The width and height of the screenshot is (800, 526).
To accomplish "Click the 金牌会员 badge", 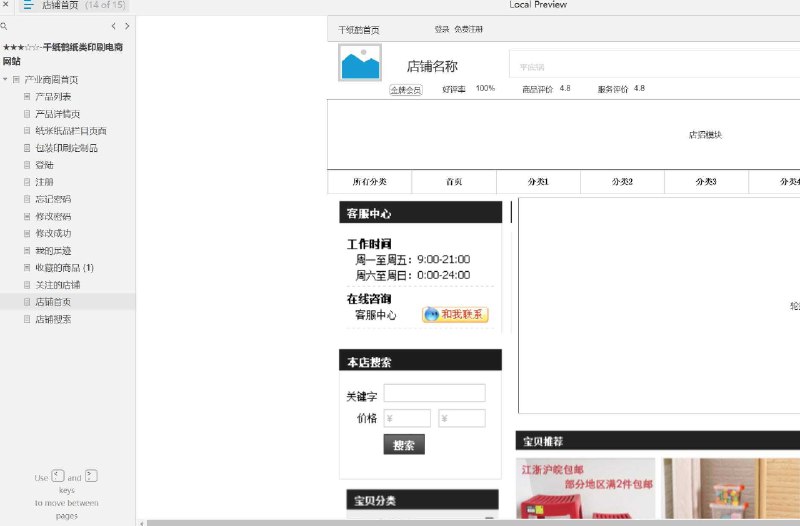I will (x=406, y=90).
